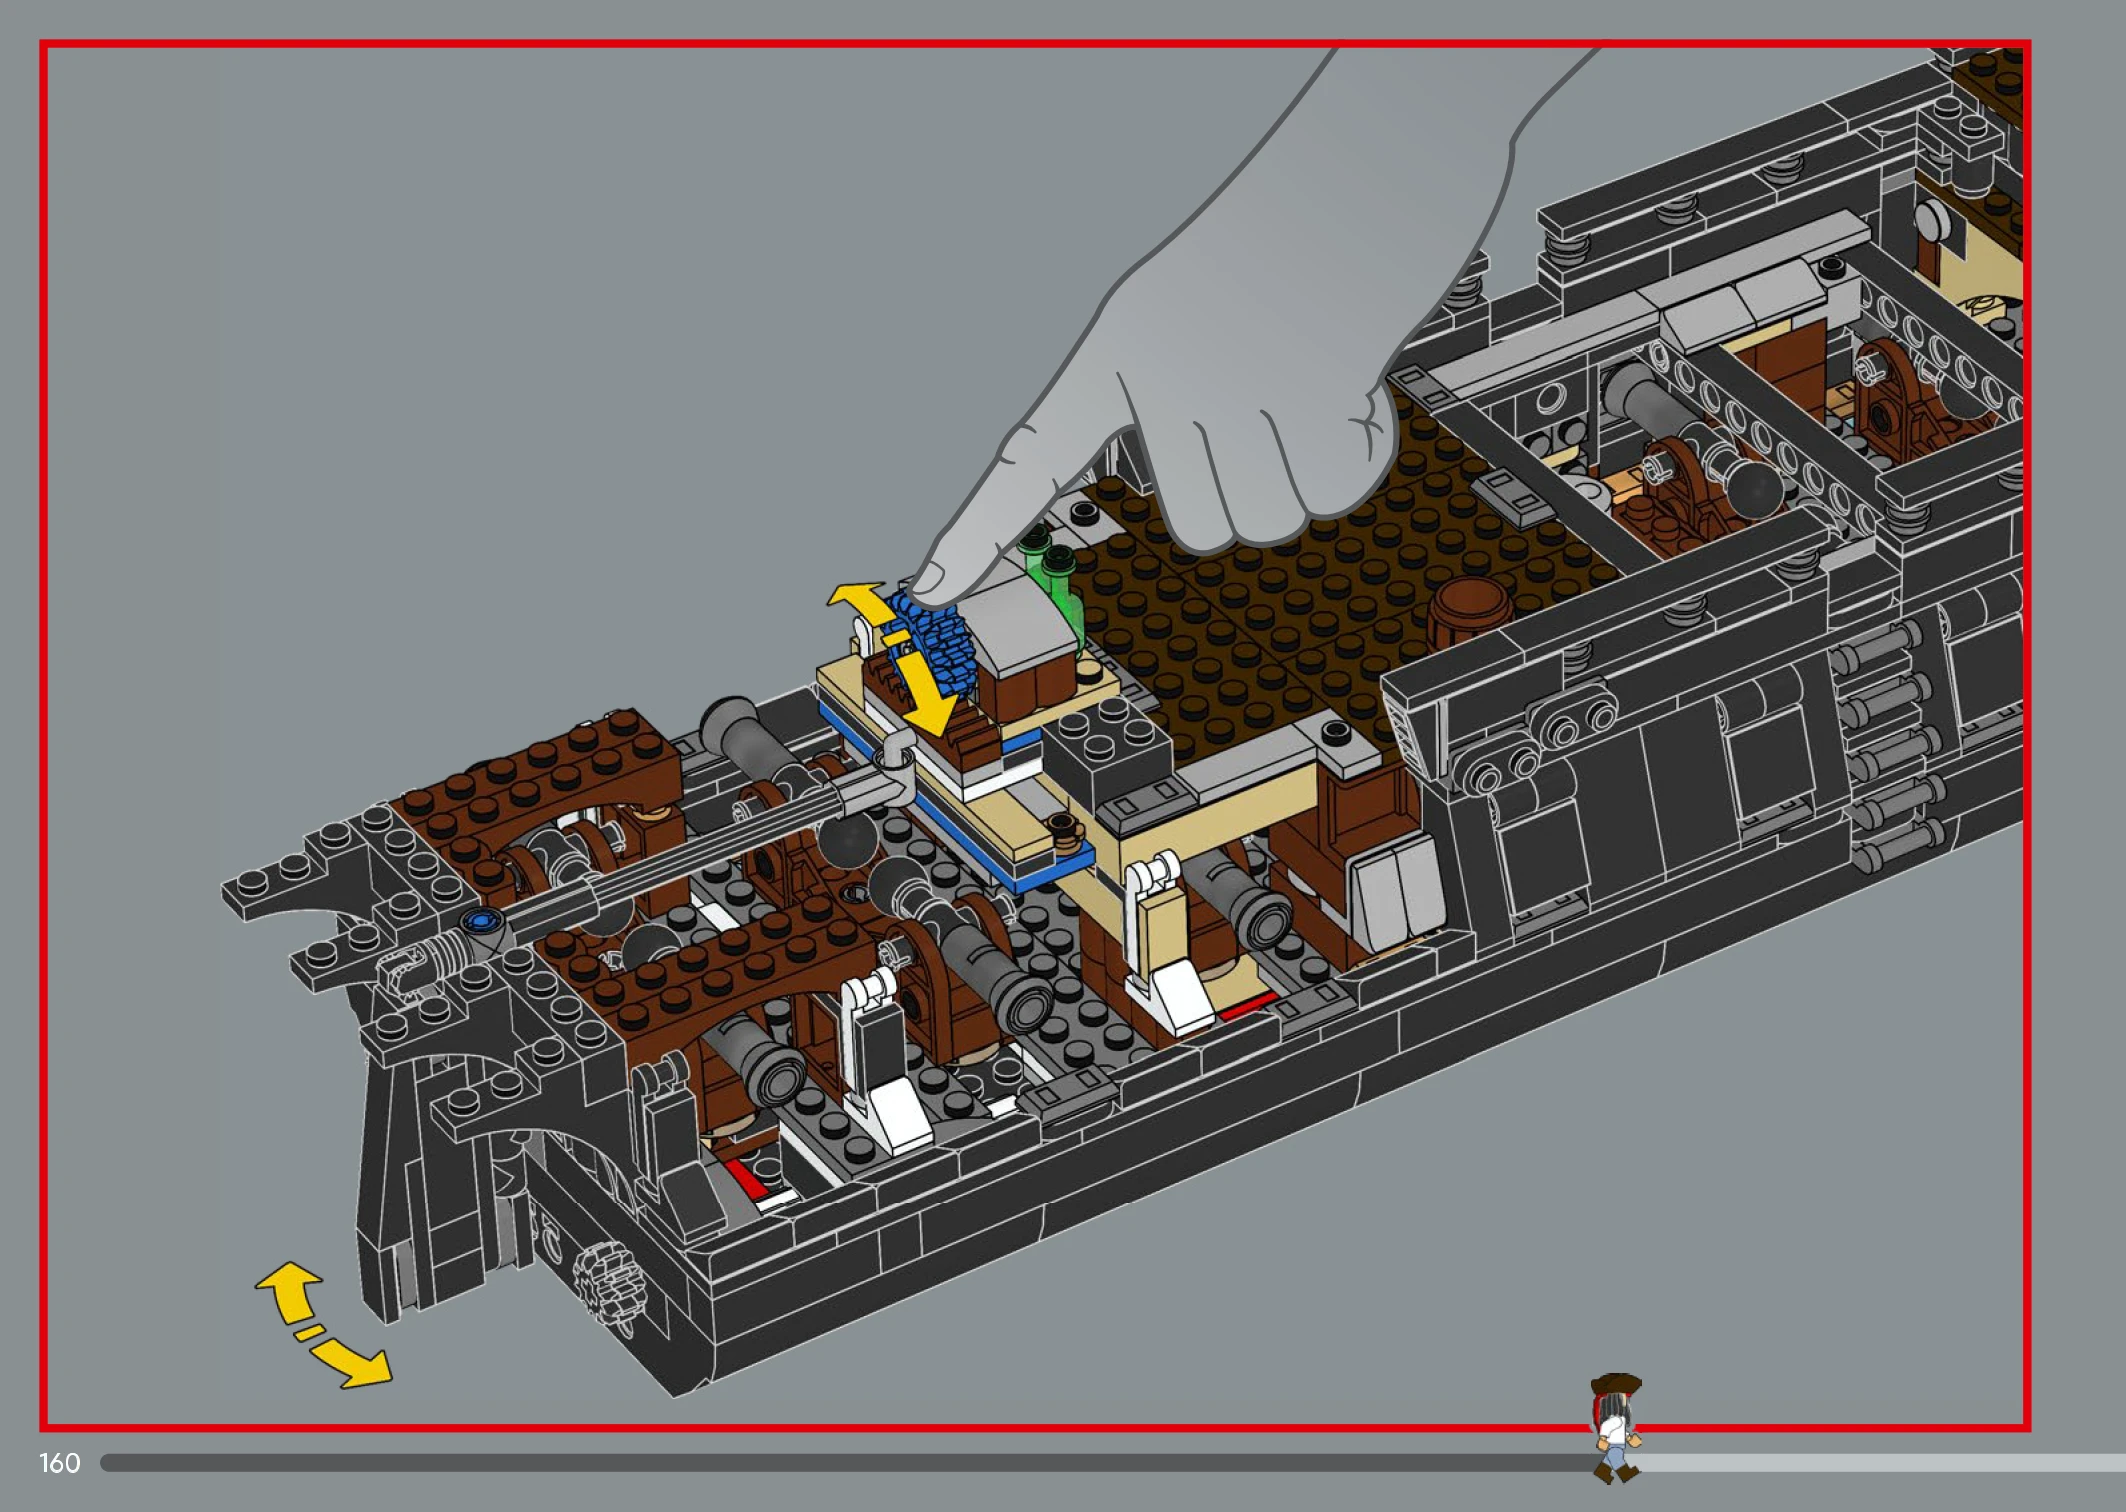Click the dark filled progress bar section
This screenshot has width=2126, height=1512.
(800, 1463)
